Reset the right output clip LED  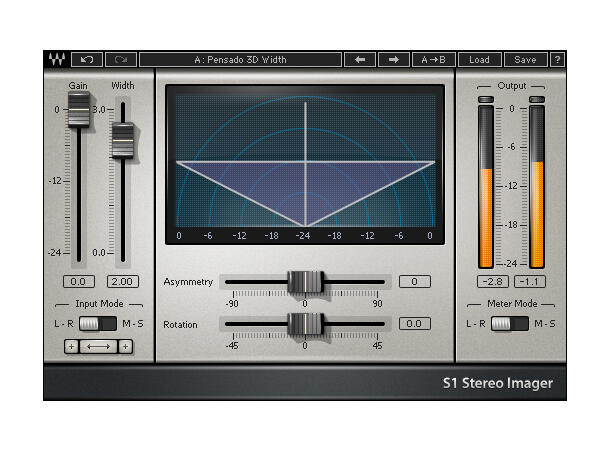[x=537, y=100]
